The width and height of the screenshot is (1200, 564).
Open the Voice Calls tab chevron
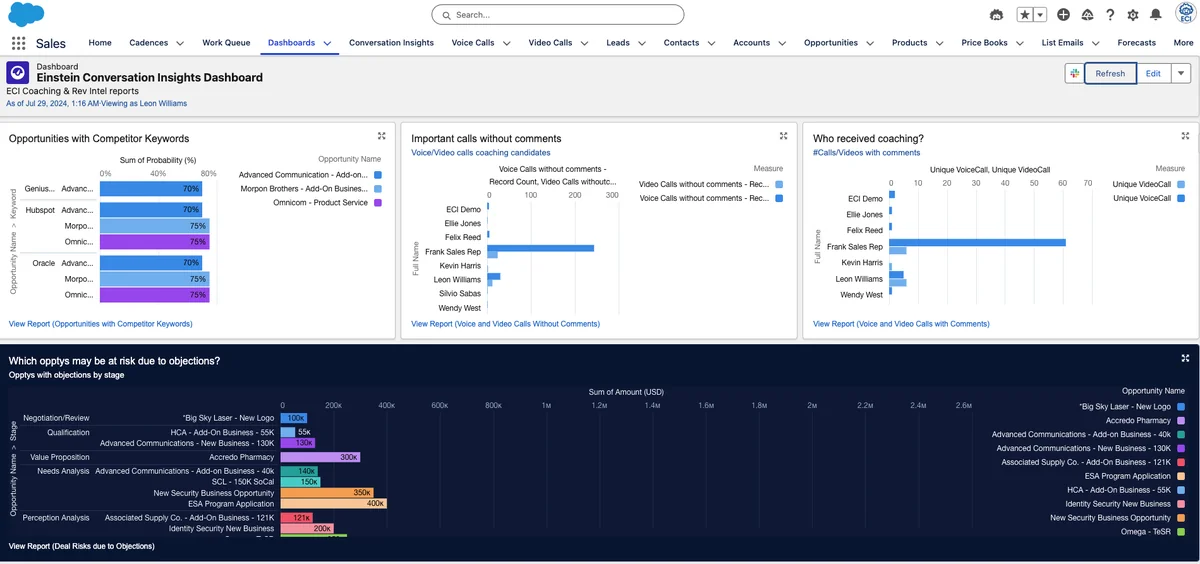507,43
